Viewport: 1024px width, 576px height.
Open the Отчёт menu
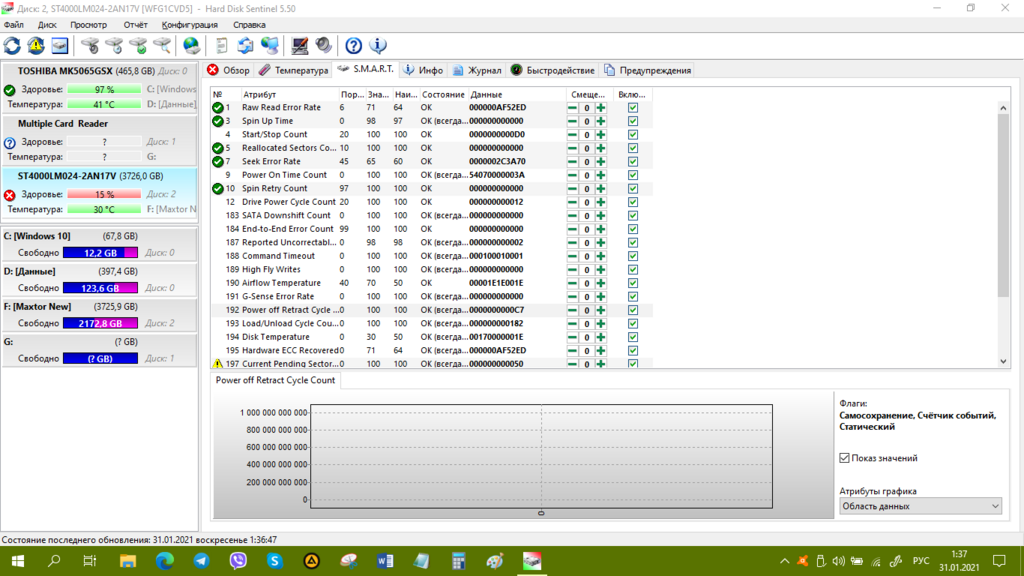135,25
